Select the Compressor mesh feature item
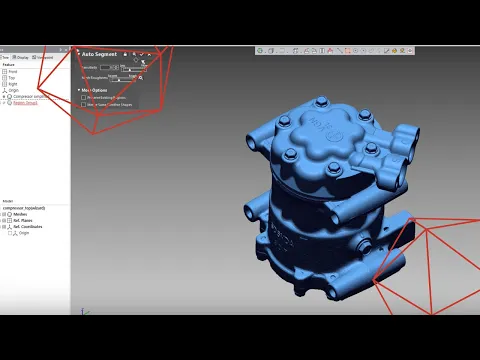This screenshot has height=360, width=480. click(28, 96)
